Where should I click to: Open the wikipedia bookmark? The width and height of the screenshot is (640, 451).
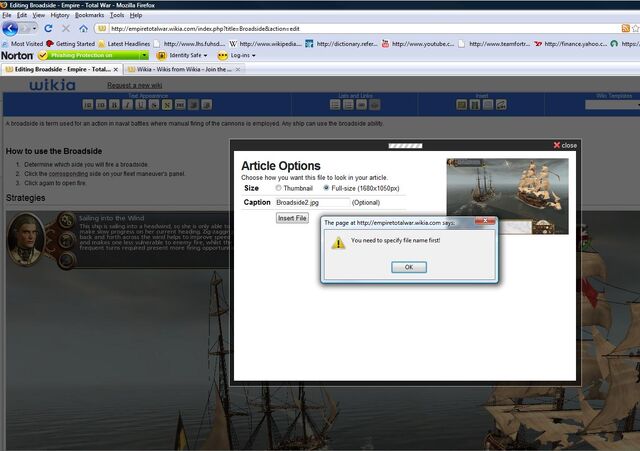pyautogui.click(x=265, y=44)
